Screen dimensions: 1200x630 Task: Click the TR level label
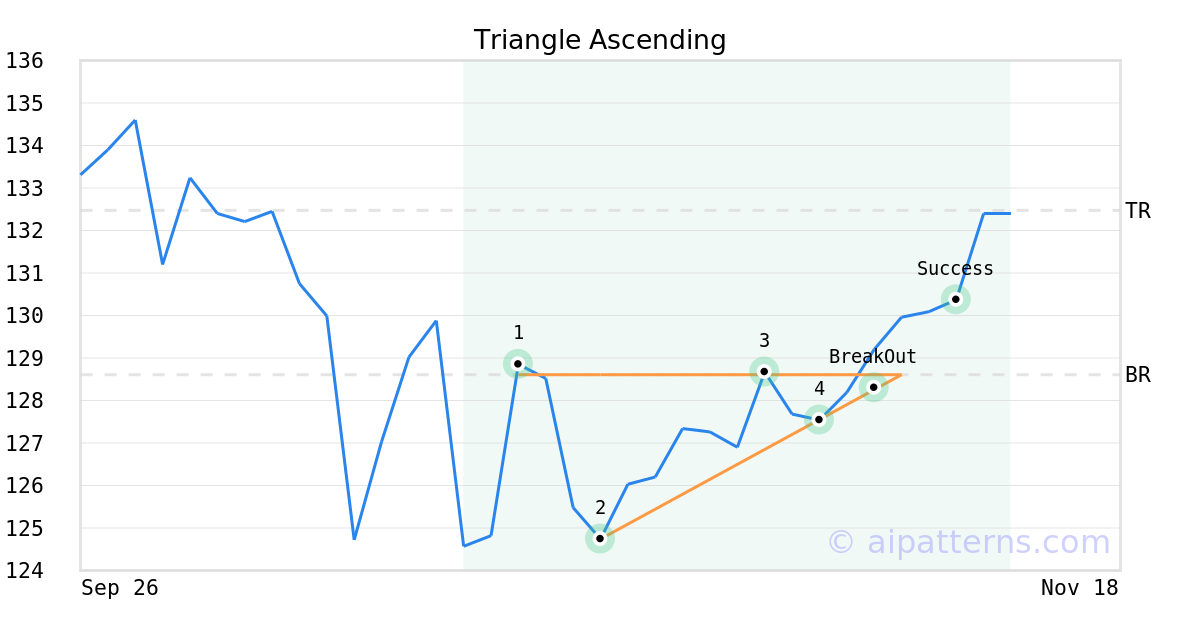(1138, 211)
